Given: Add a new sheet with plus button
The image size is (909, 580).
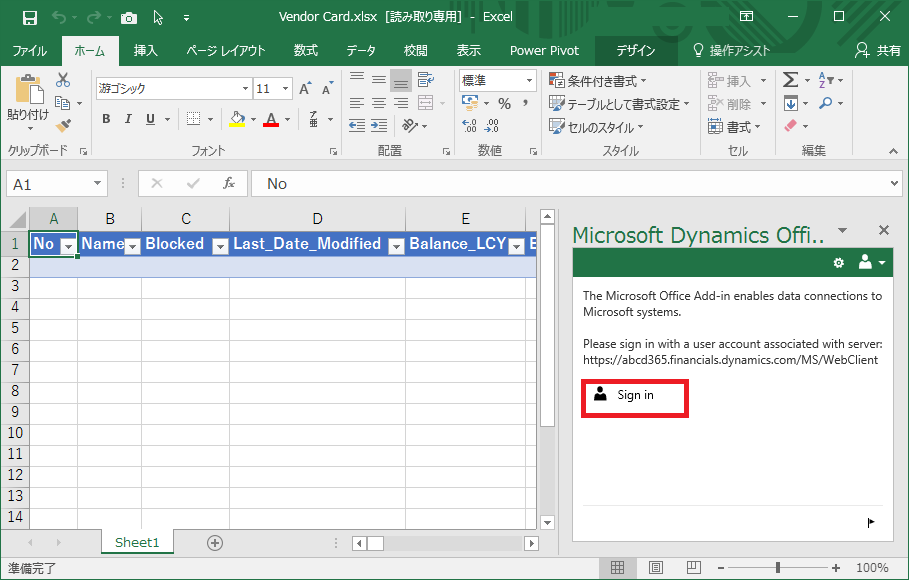Looking at the screenshot, I should (215, 543).
